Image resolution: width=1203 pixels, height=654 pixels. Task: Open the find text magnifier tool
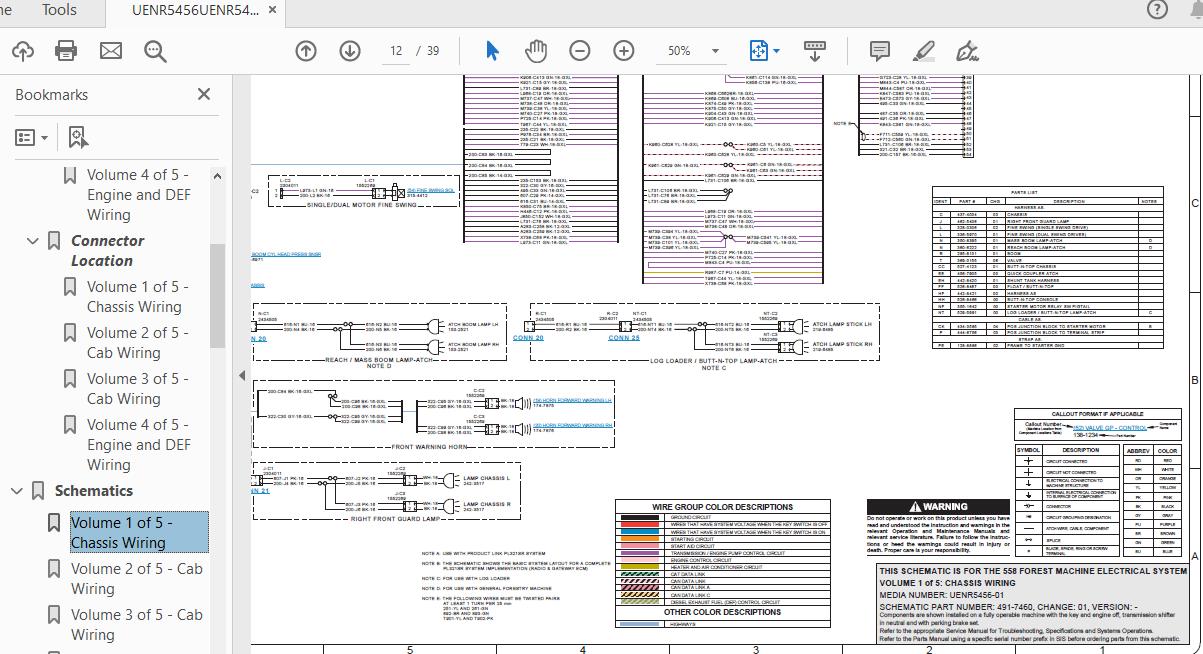coord(155,51)
